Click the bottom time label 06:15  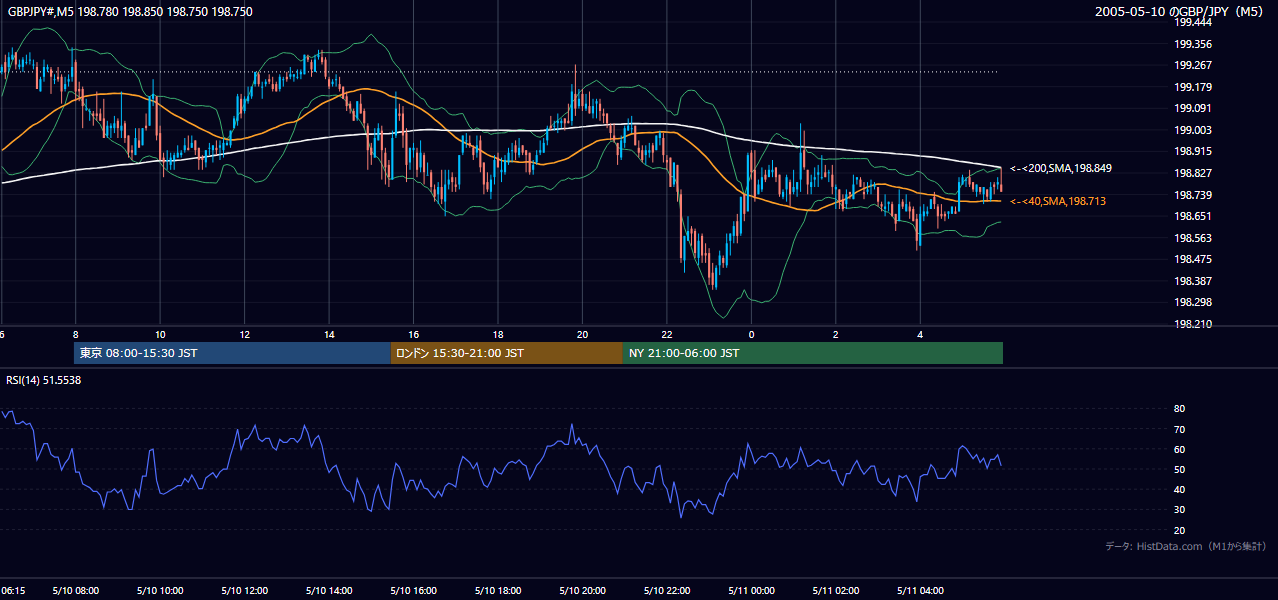[14, 591]
